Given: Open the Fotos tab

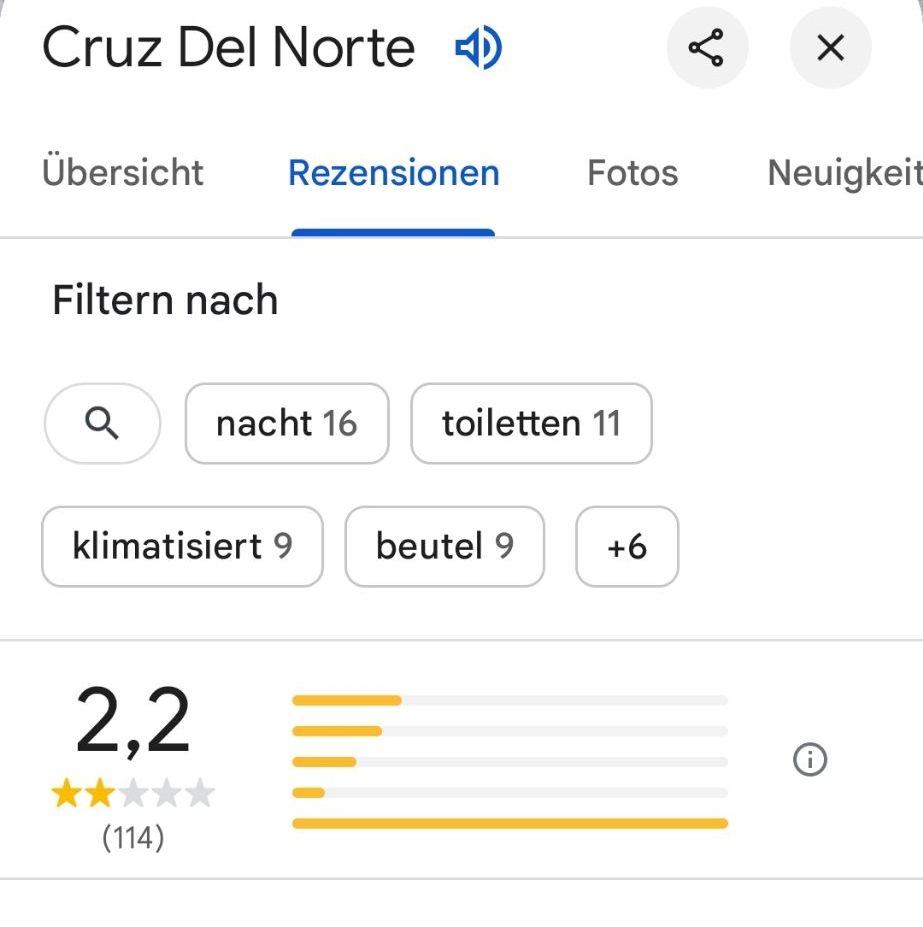Looking at the screenshot, I should pos(632,173).
